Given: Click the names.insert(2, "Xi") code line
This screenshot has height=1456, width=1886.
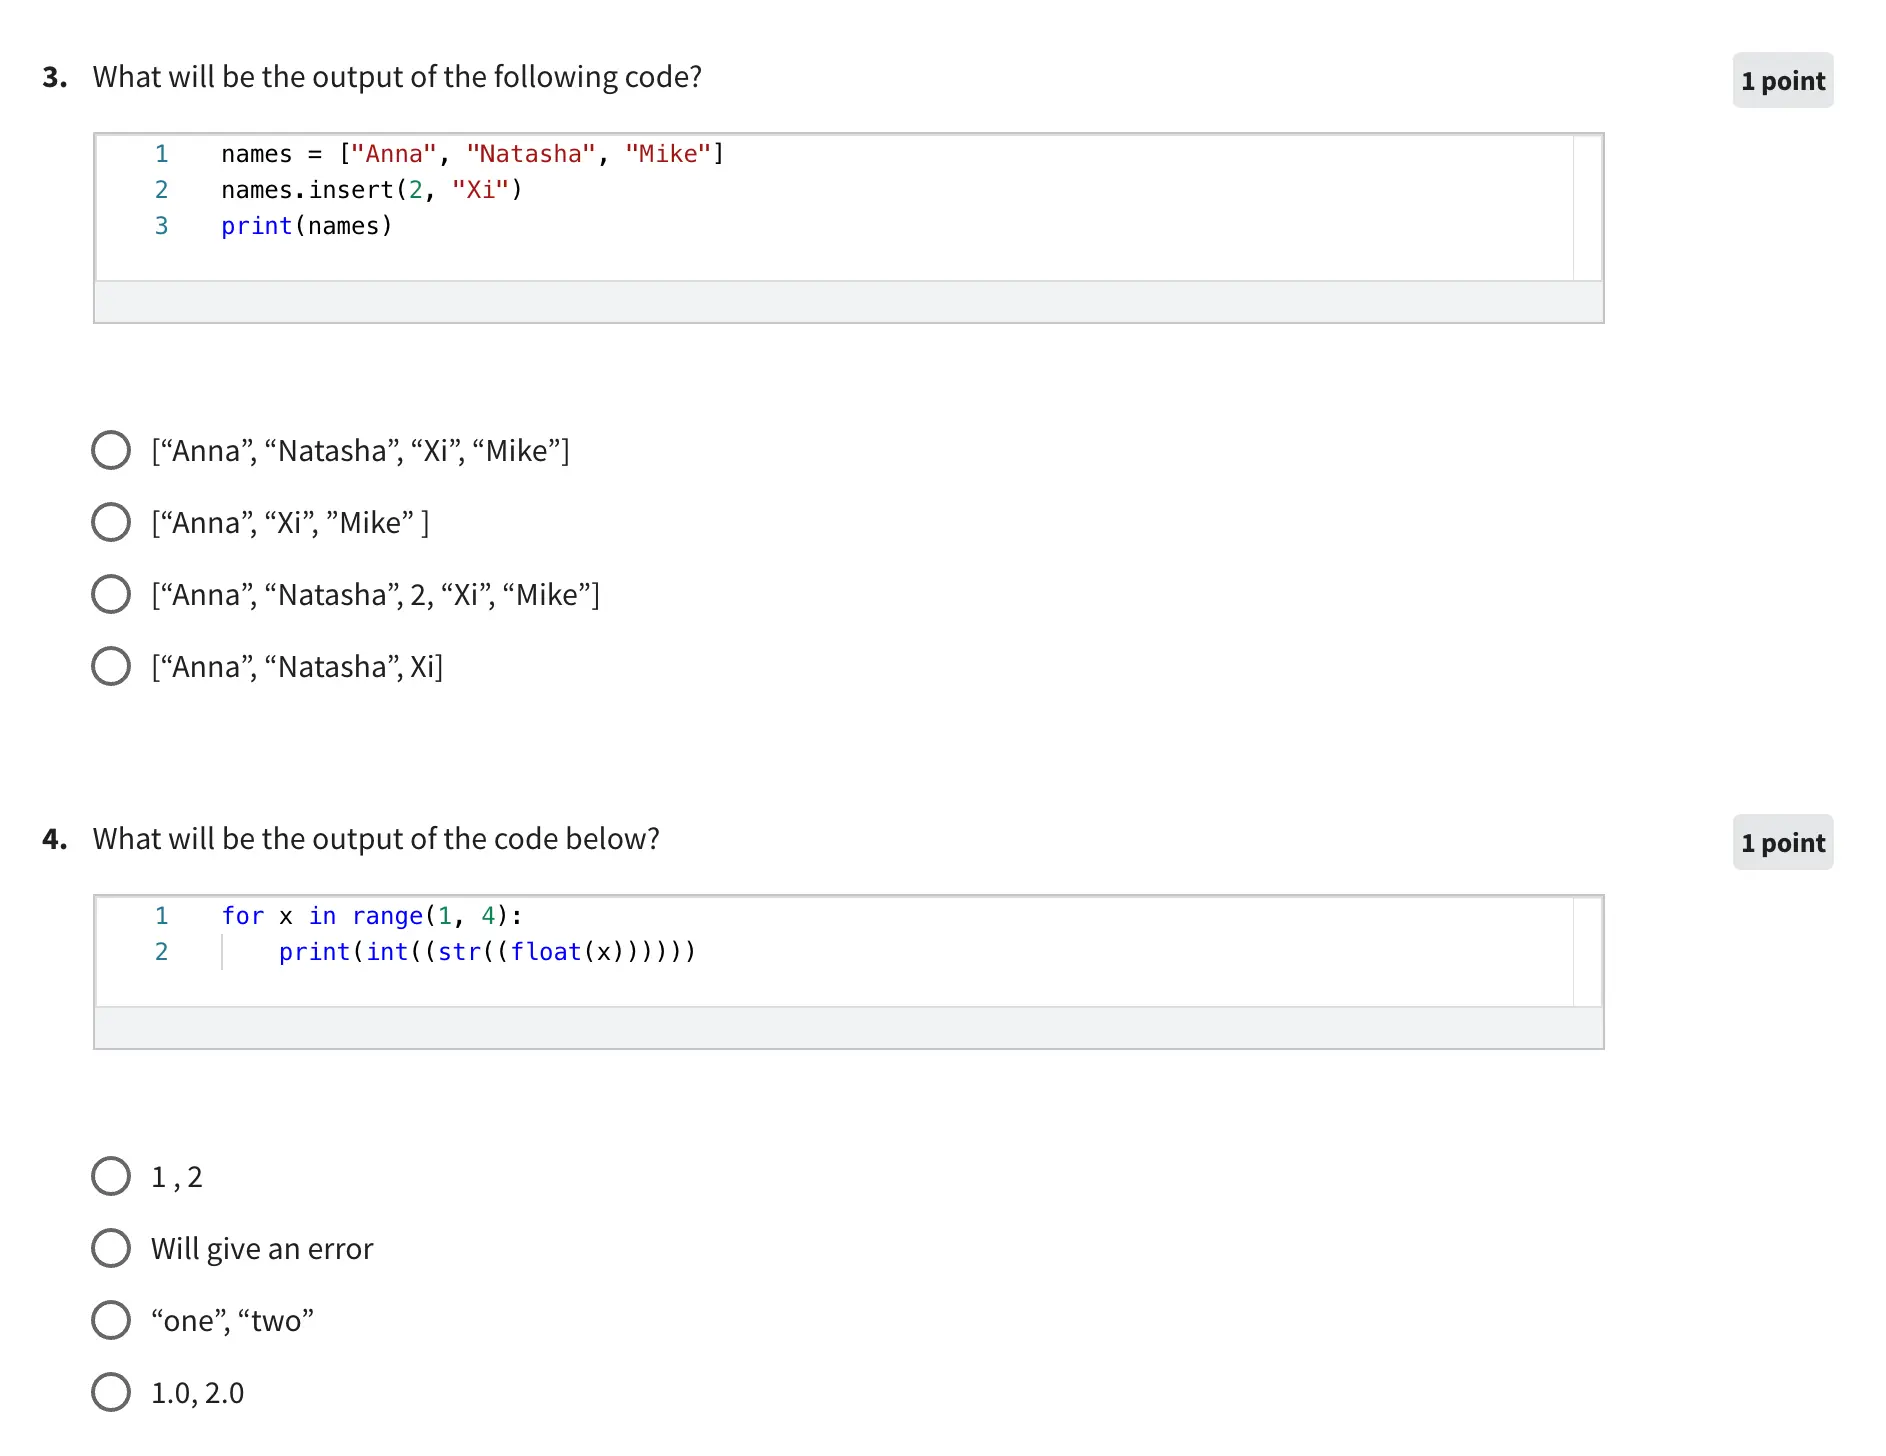Looking at the screenshot, I should click(x=371, y=190).
